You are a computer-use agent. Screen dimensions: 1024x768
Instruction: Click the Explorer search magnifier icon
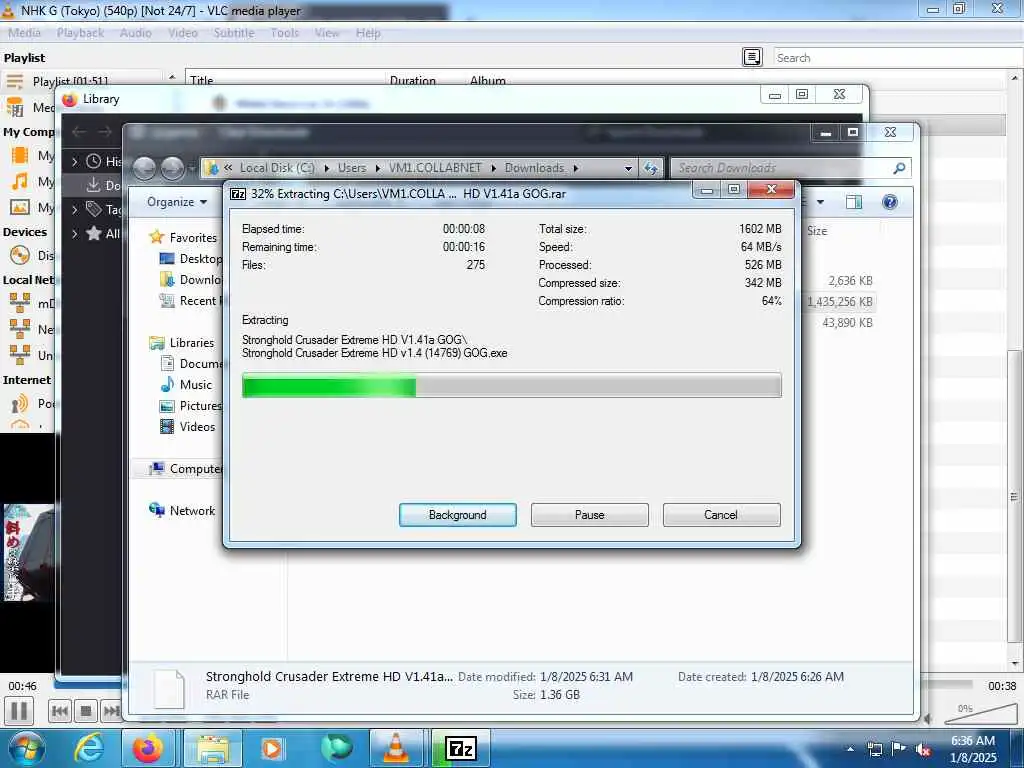[899, 168]
